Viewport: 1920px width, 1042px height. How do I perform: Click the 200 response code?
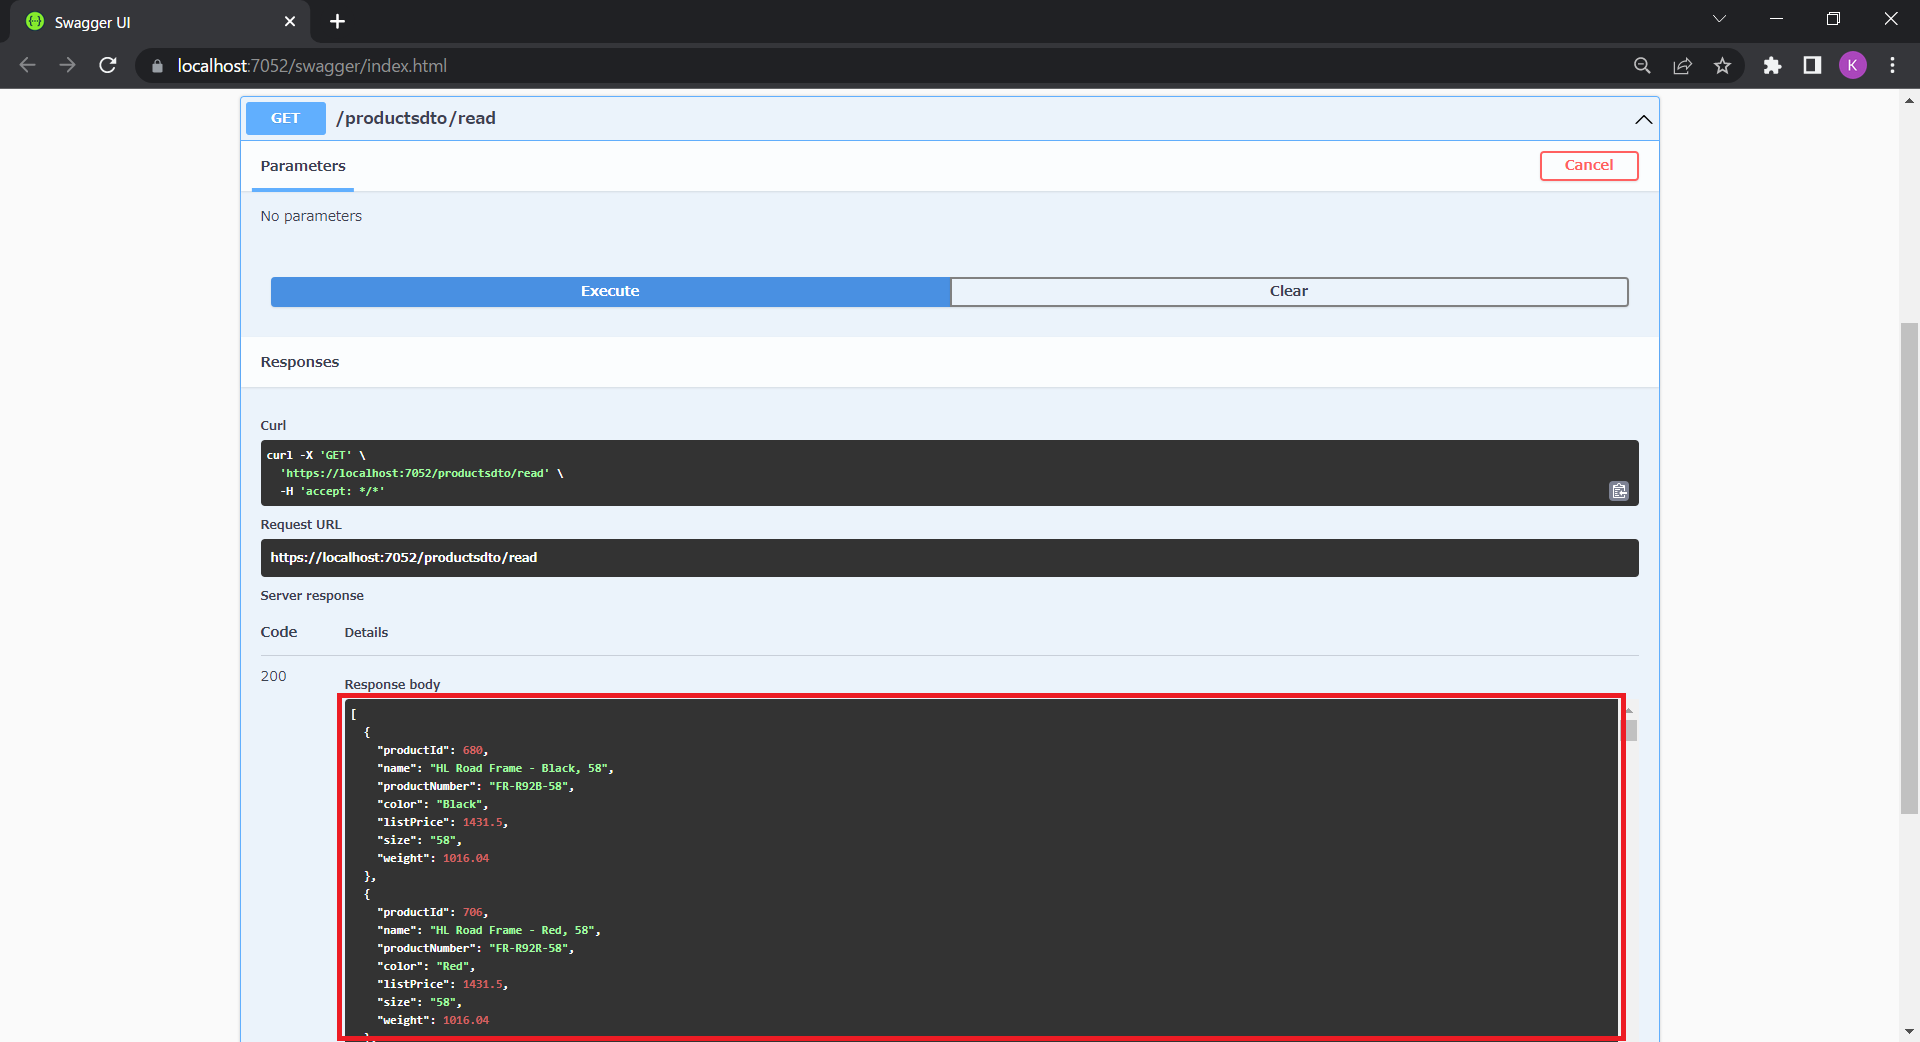coord(273,676)
